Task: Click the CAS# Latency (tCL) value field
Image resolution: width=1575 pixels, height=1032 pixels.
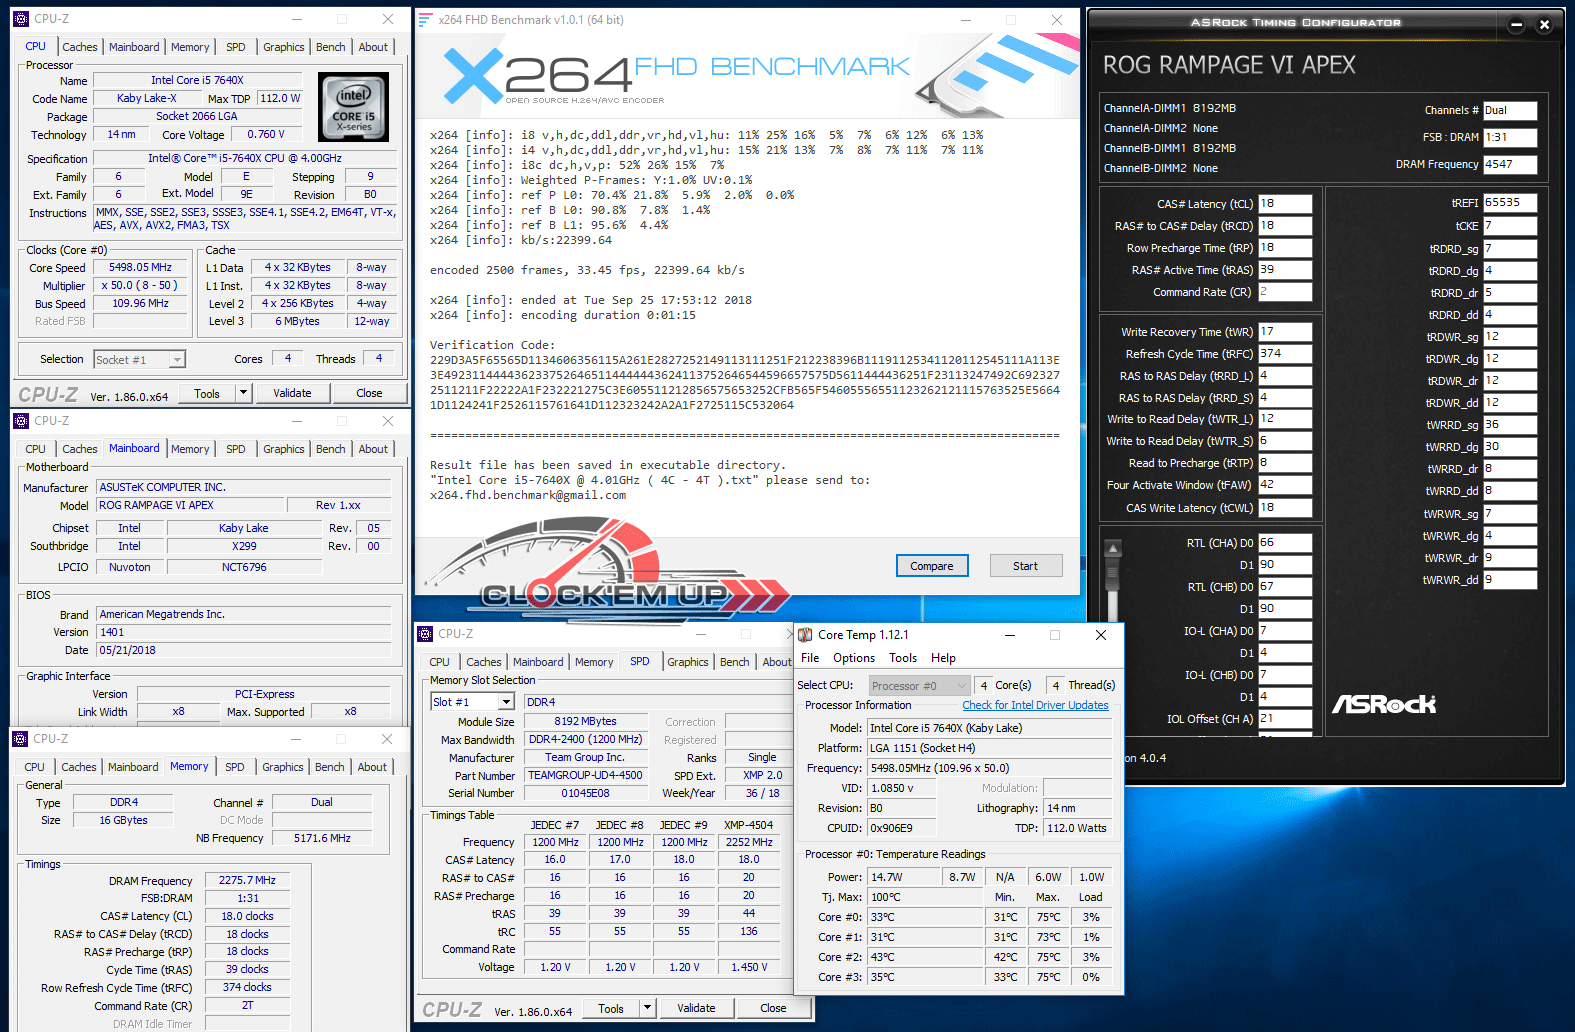Action: [x=1284, y=204]
